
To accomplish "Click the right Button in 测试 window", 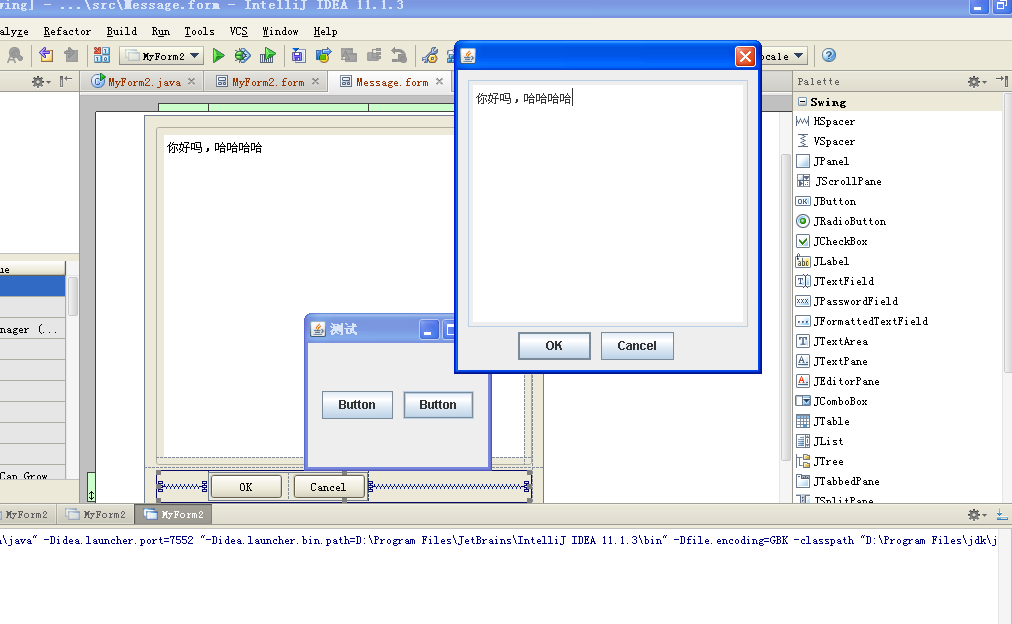I will click(438, 405).
